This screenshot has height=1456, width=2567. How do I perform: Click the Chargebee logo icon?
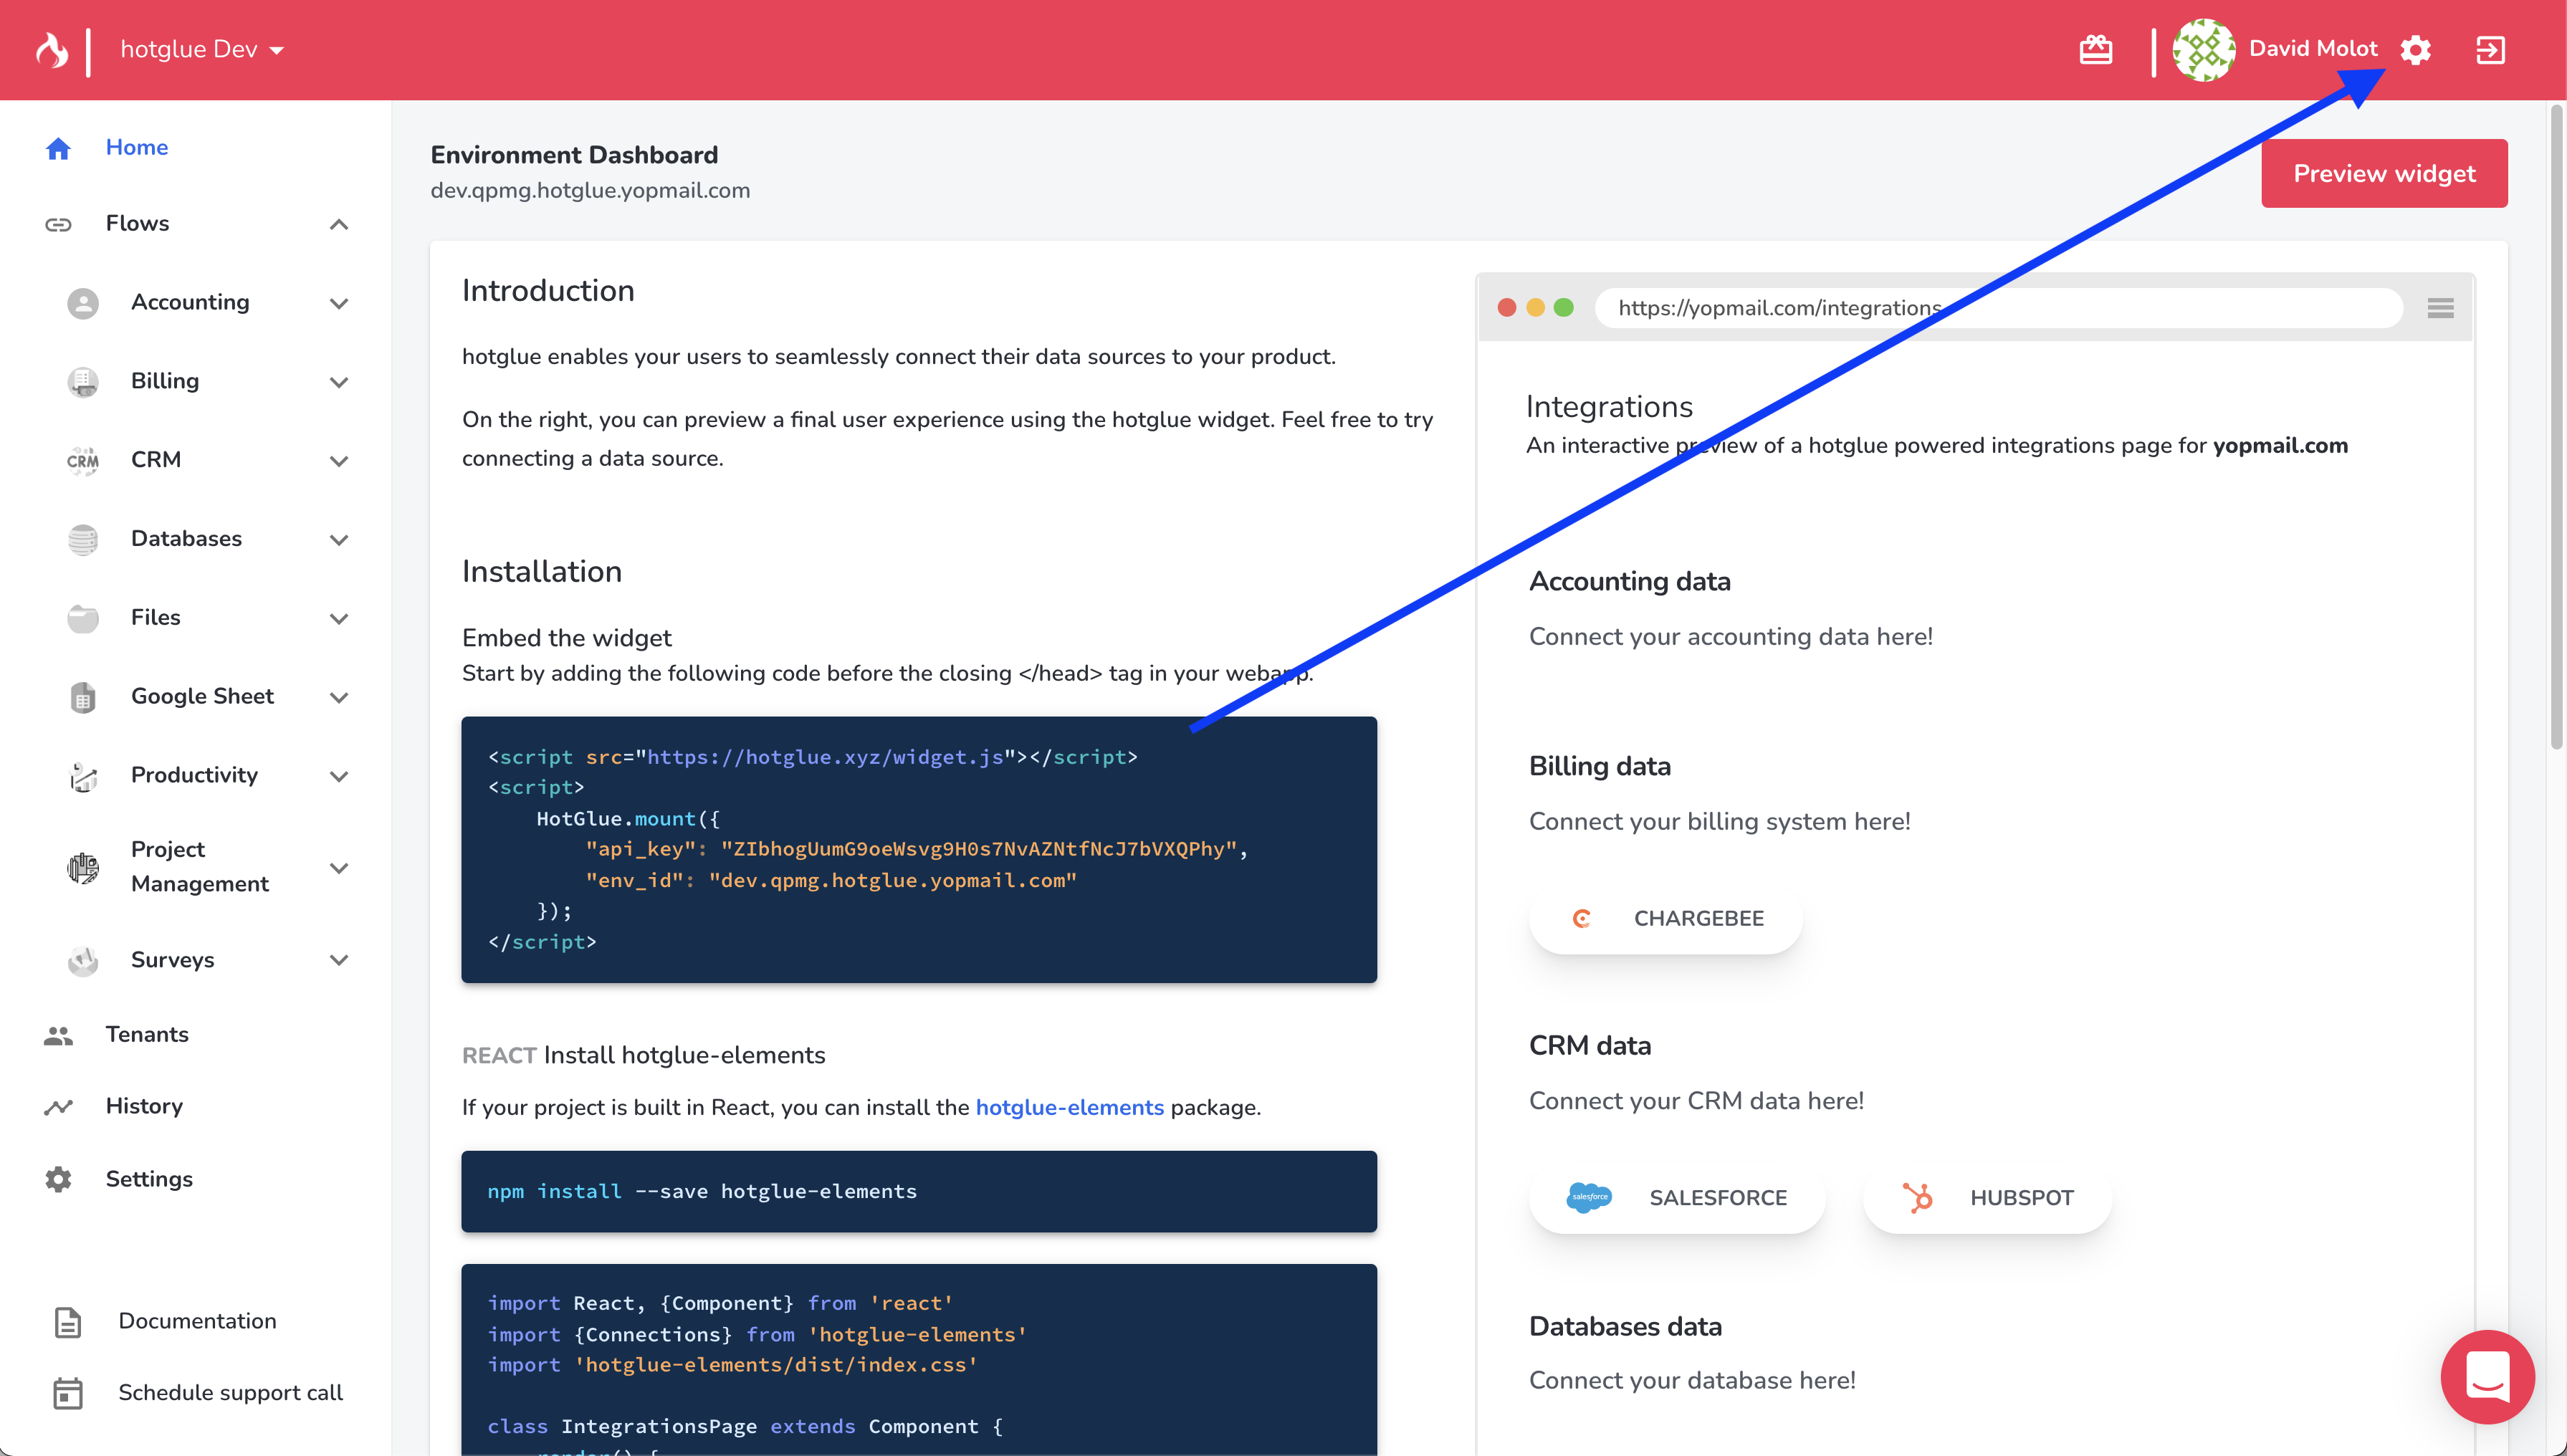[x=1581, y=918]
